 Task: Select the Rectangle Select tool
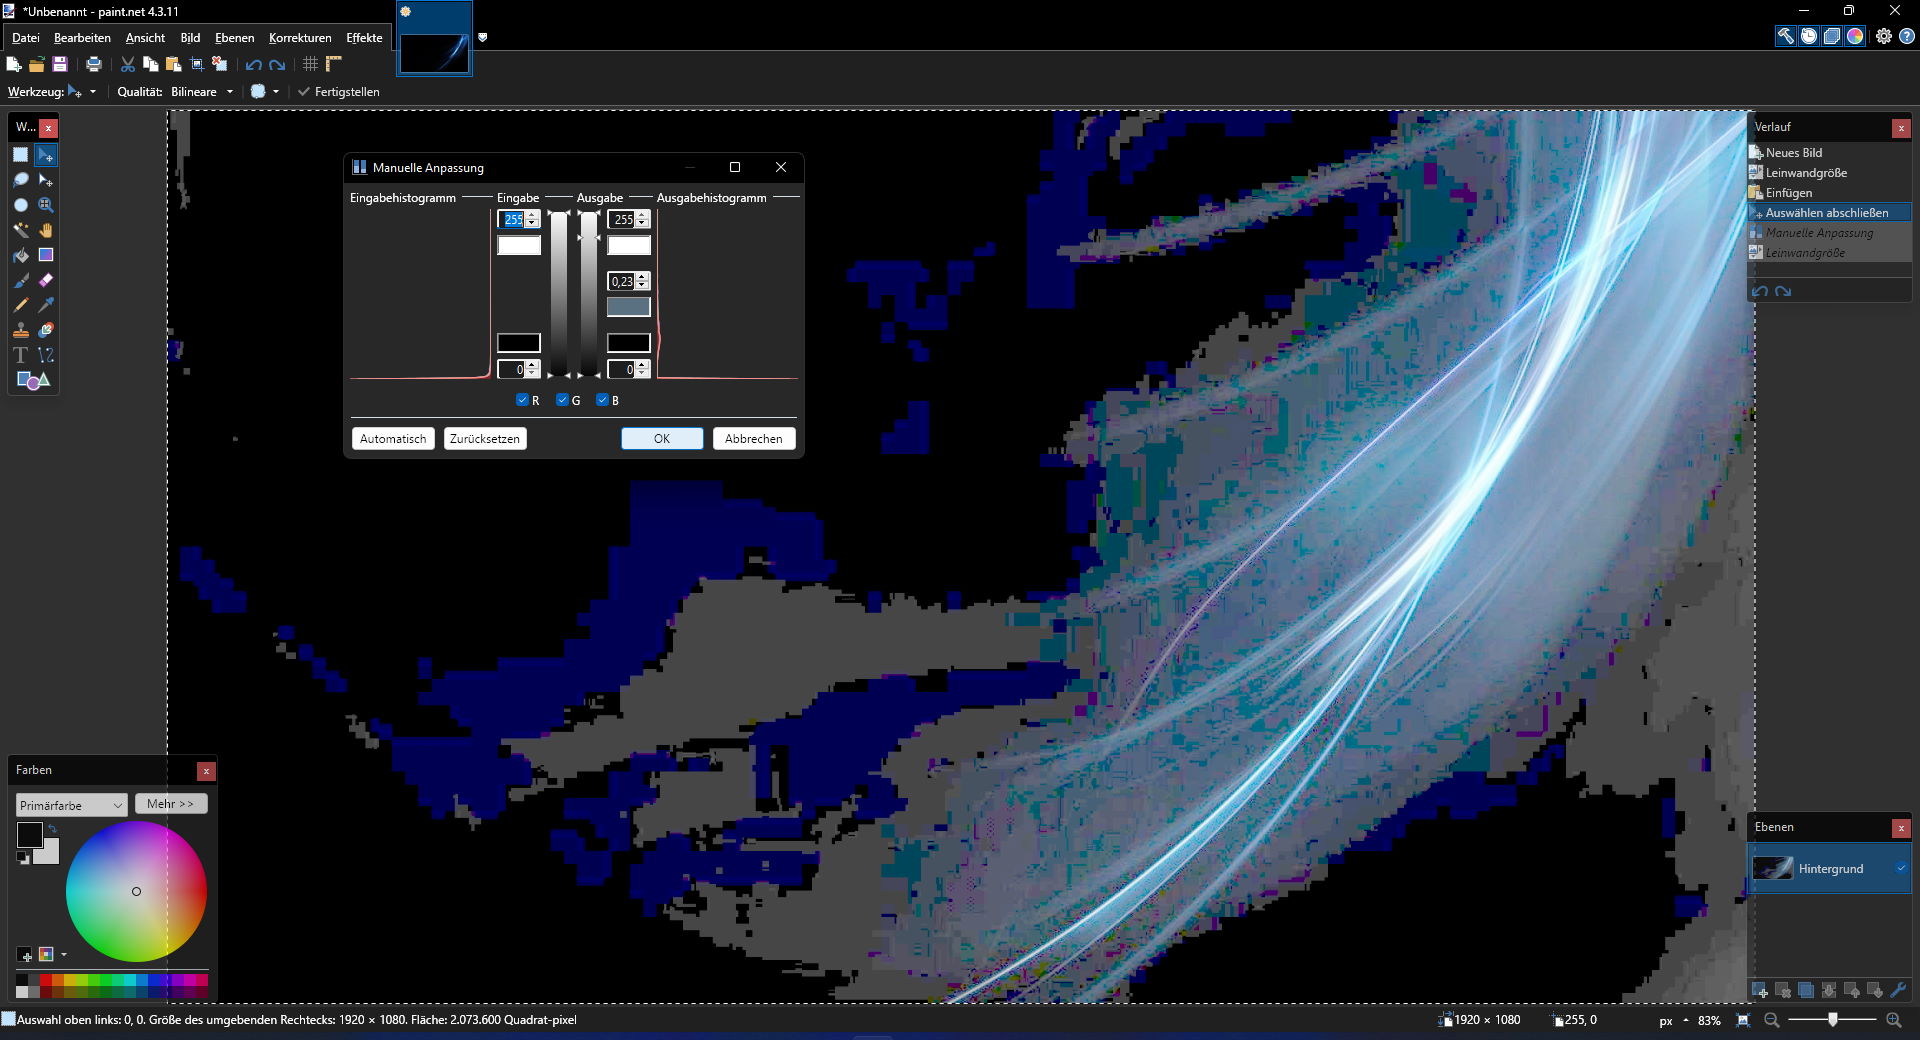21,155
